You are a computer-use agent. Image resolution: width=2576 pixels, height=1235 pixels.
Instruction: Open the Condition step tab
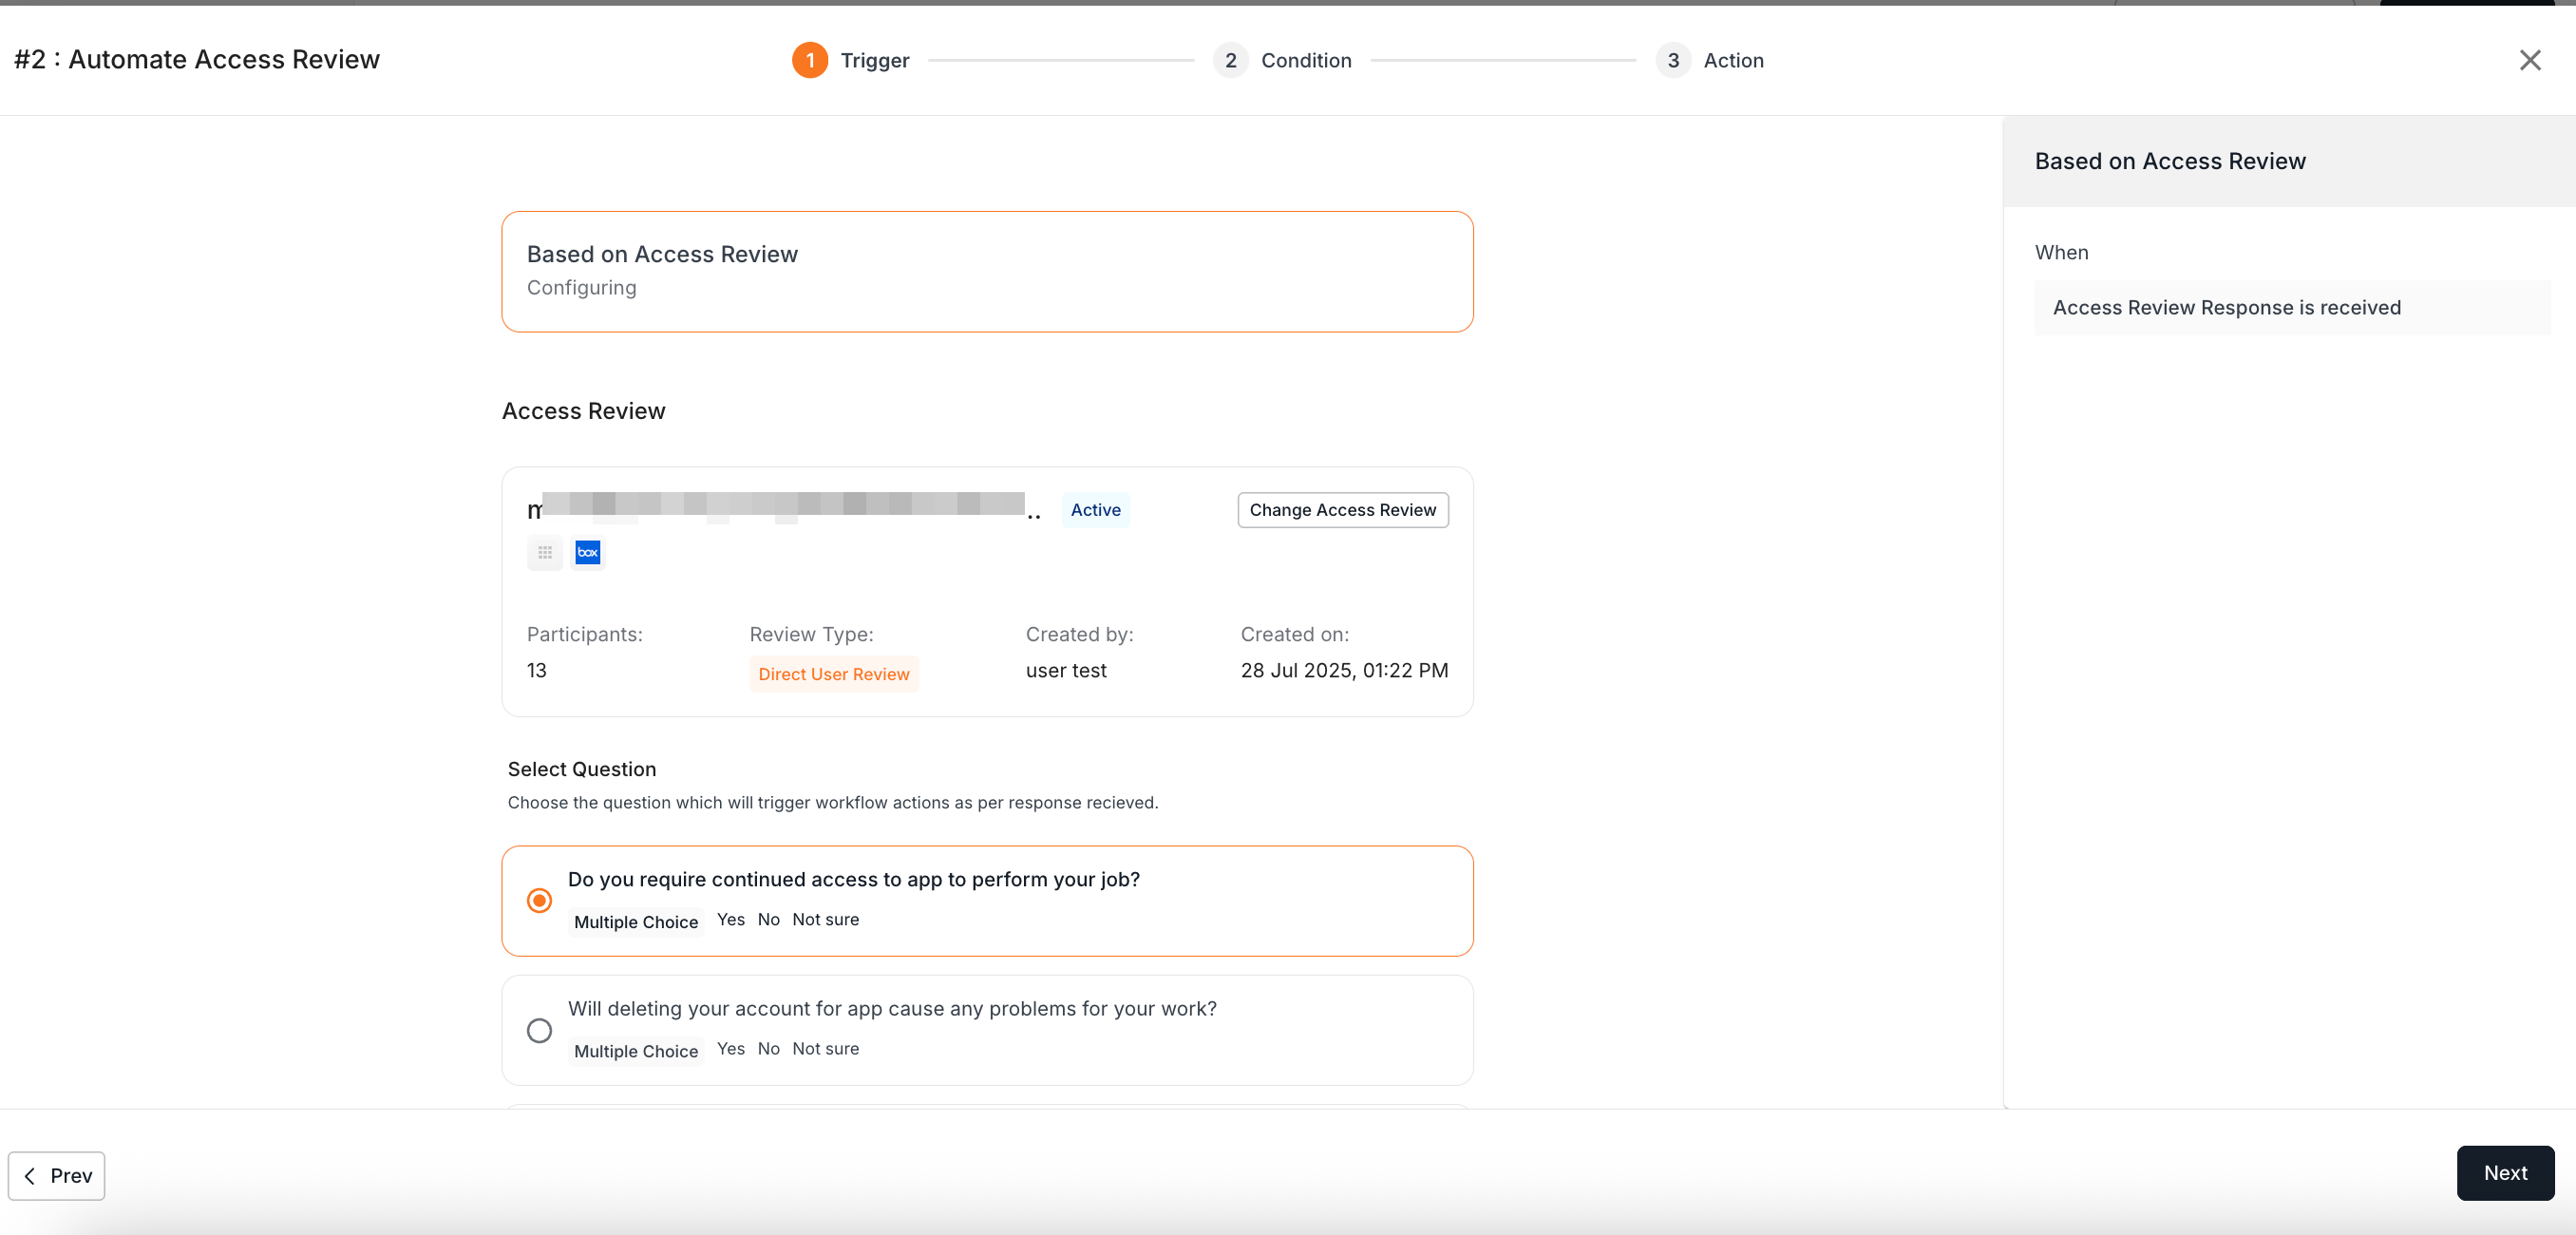pyautogui.click(x=1305, y=60)
